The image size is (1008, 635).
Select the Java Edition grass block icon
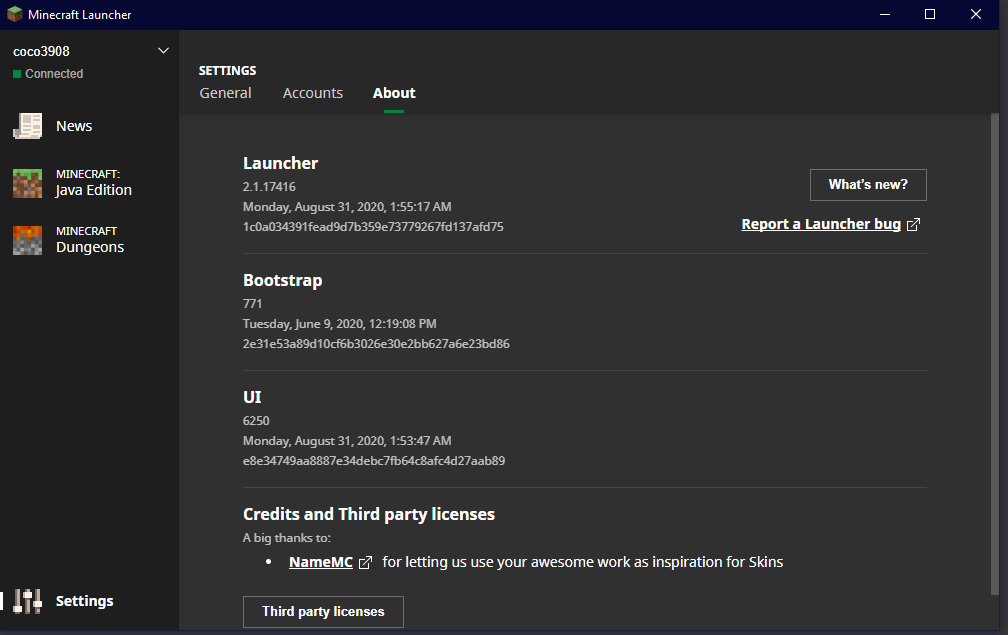tap(28, 183)
